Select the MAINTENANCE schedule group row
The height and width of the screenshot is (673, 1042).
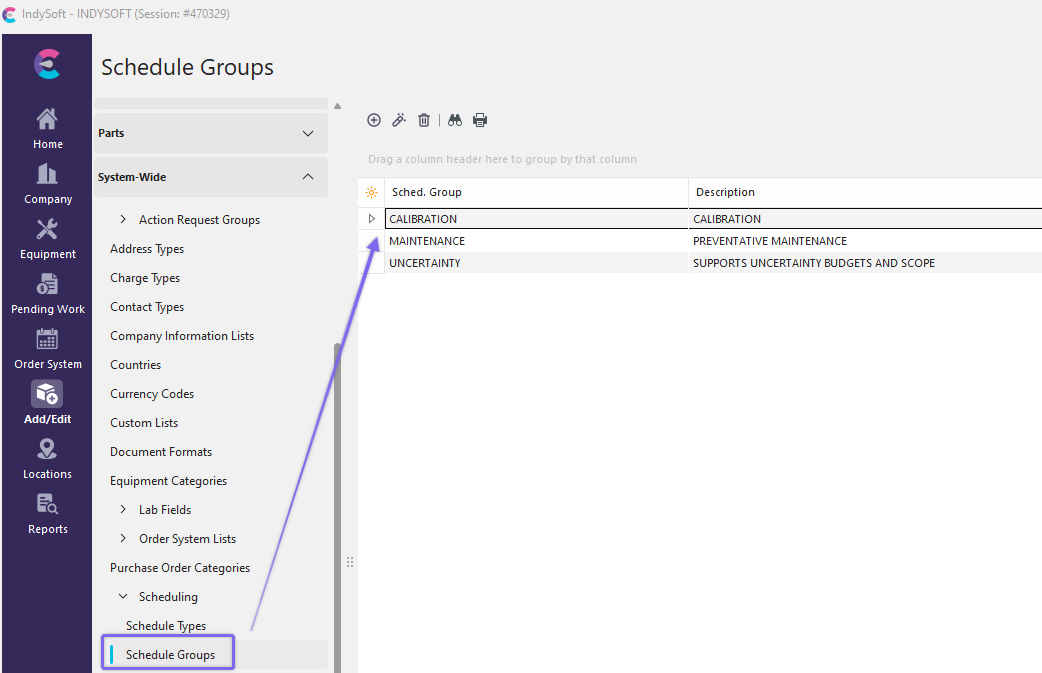427,241
